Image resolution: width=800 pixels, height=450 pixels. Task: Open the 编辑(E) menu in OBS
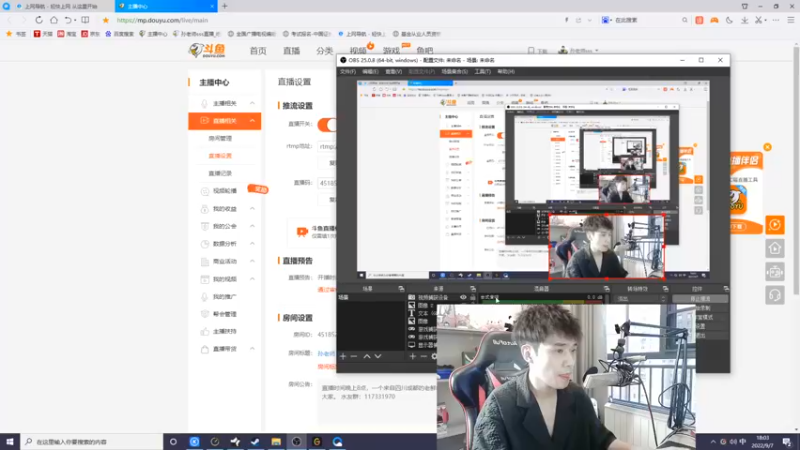(x=370, y=71)
